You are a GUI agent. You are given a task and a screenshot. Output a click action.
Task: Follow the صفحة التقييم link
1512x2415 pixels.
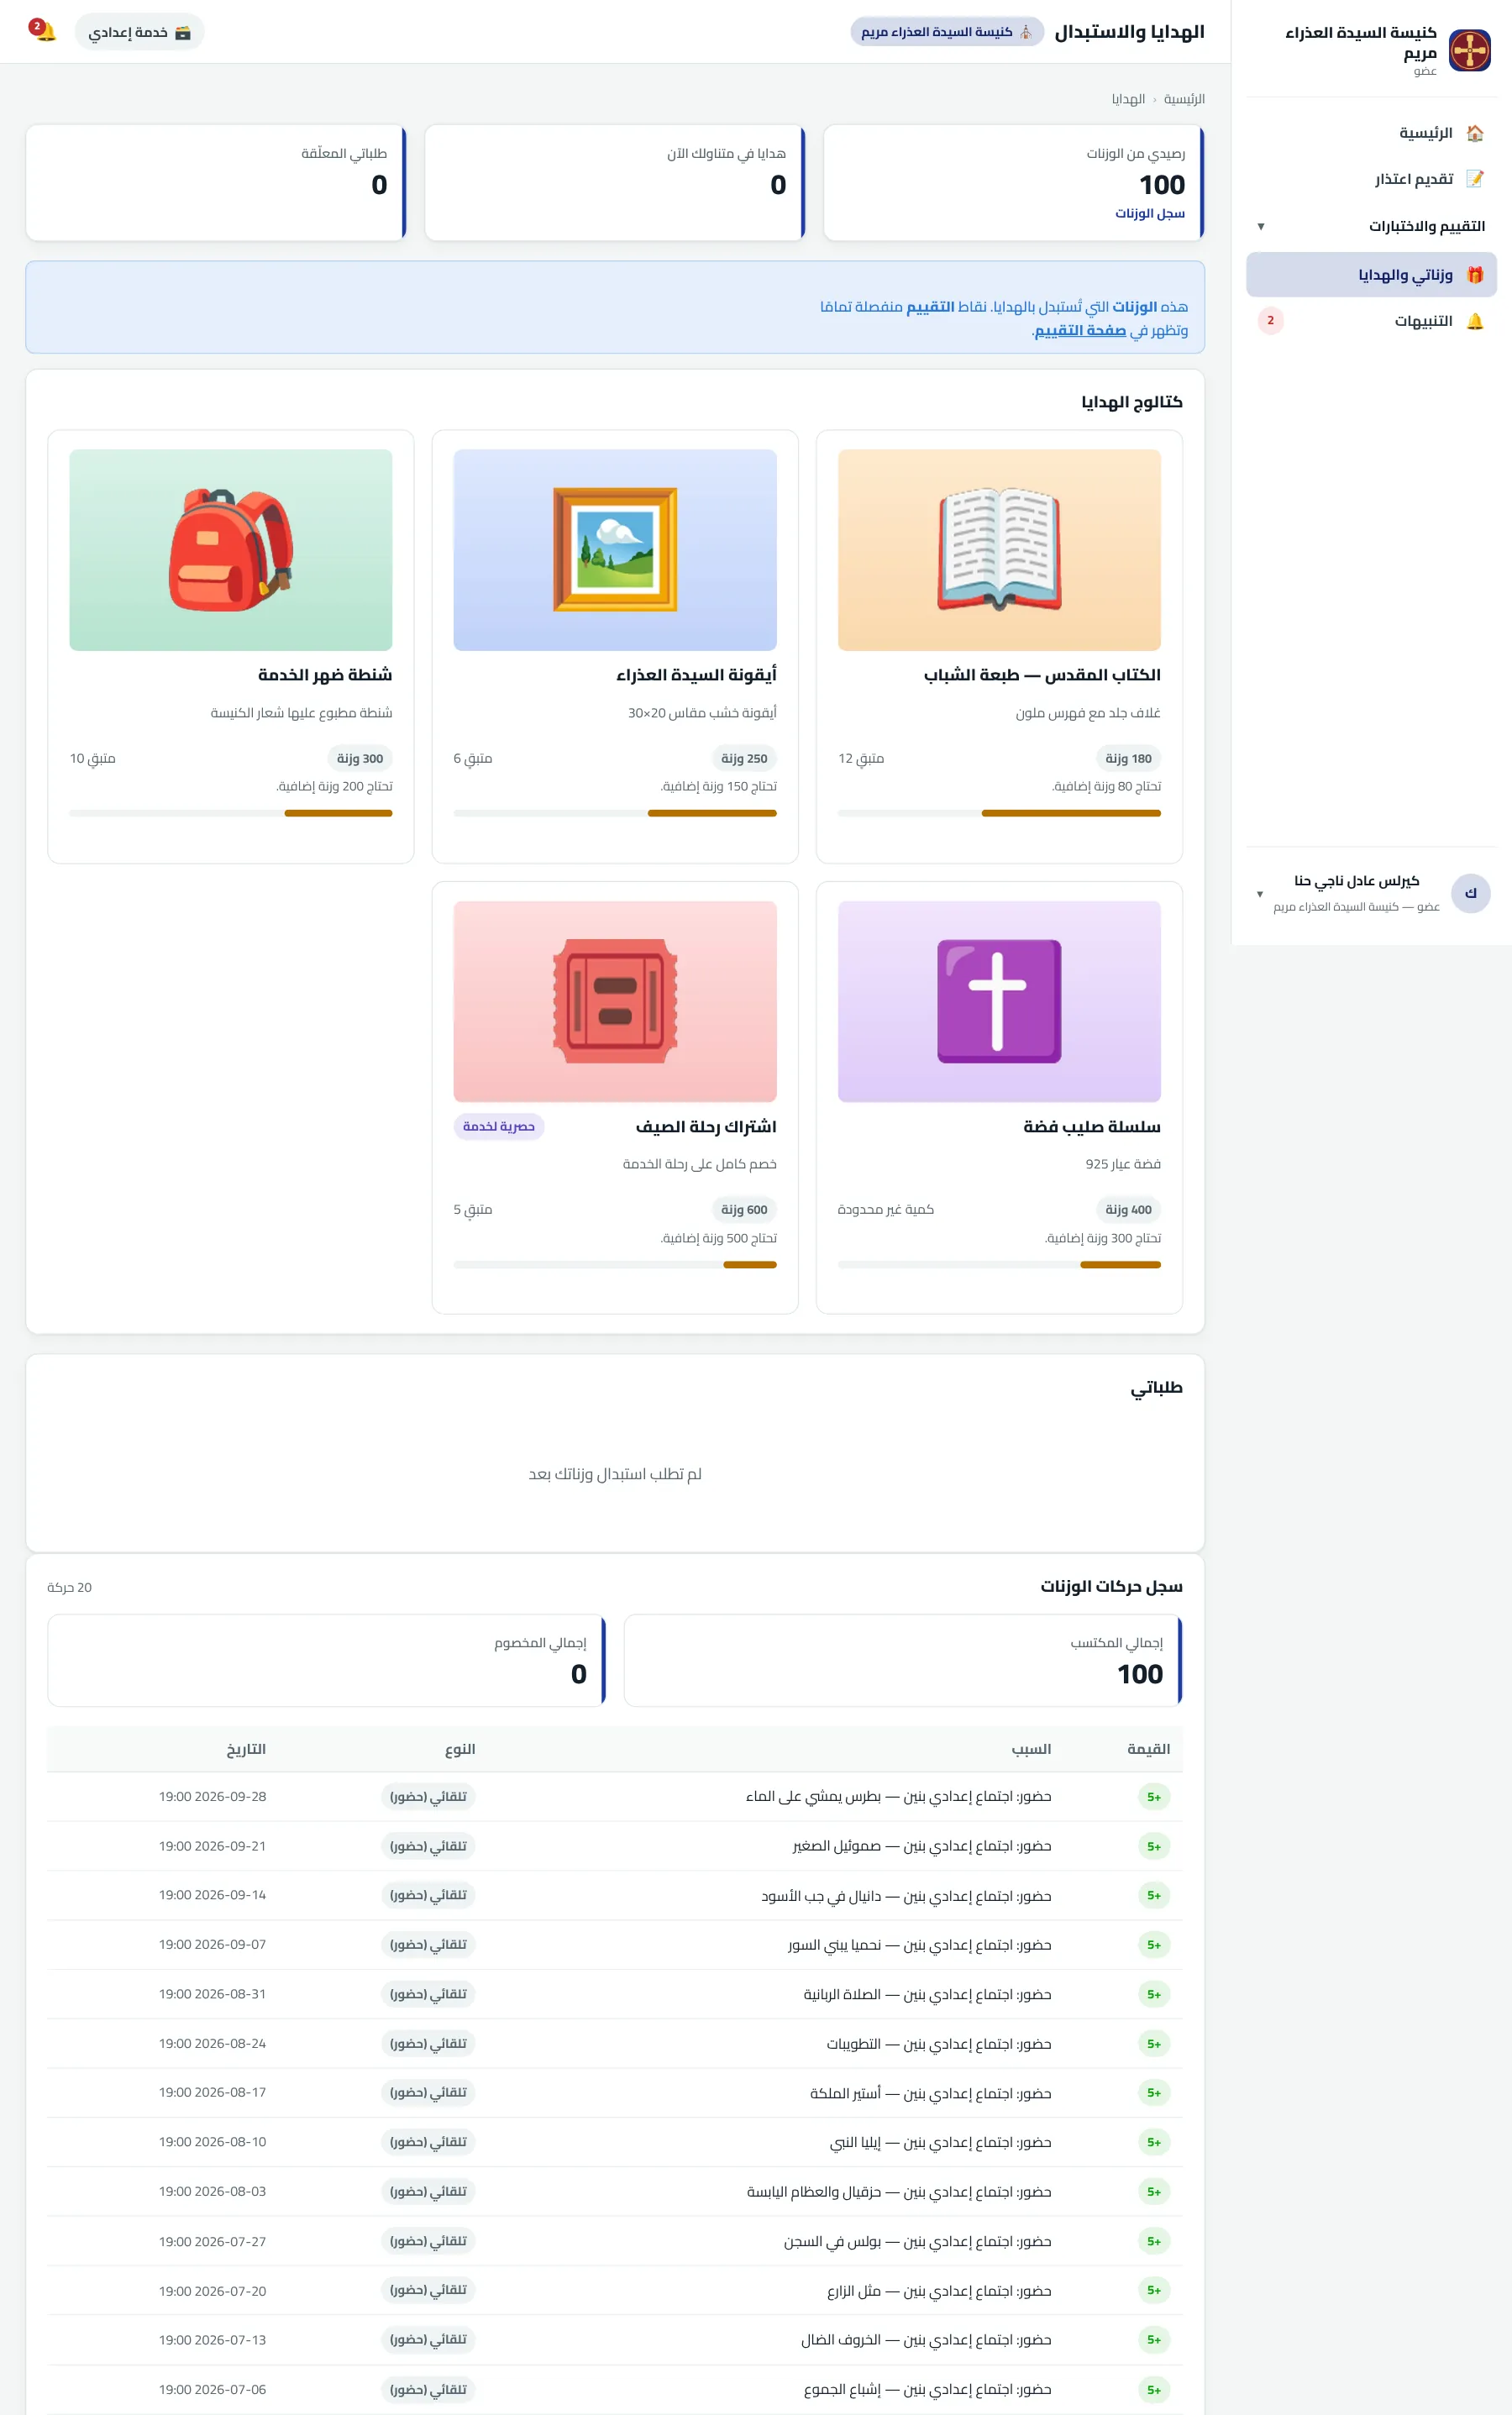(1080, 331)
